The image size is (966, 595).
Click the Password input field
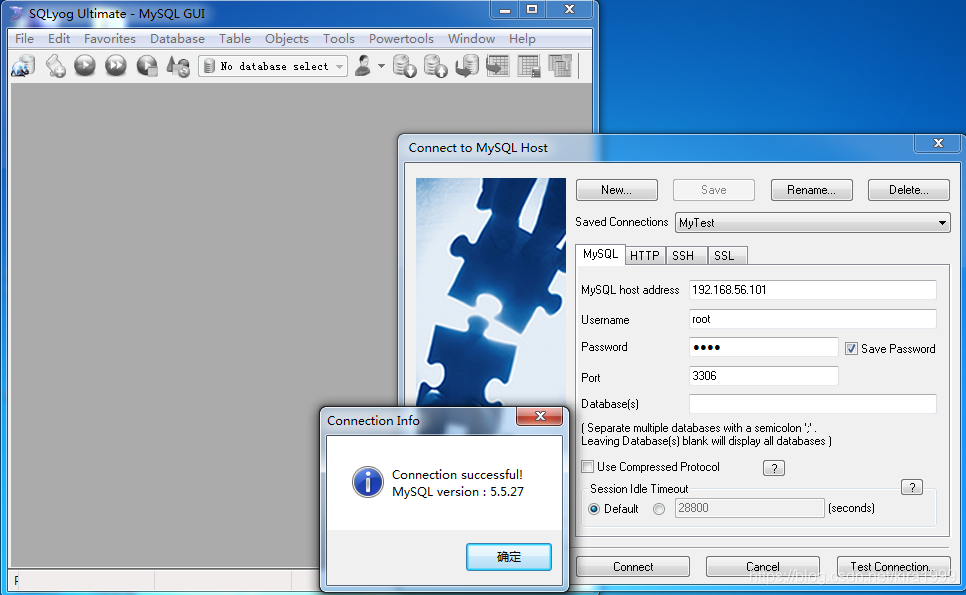763,347
